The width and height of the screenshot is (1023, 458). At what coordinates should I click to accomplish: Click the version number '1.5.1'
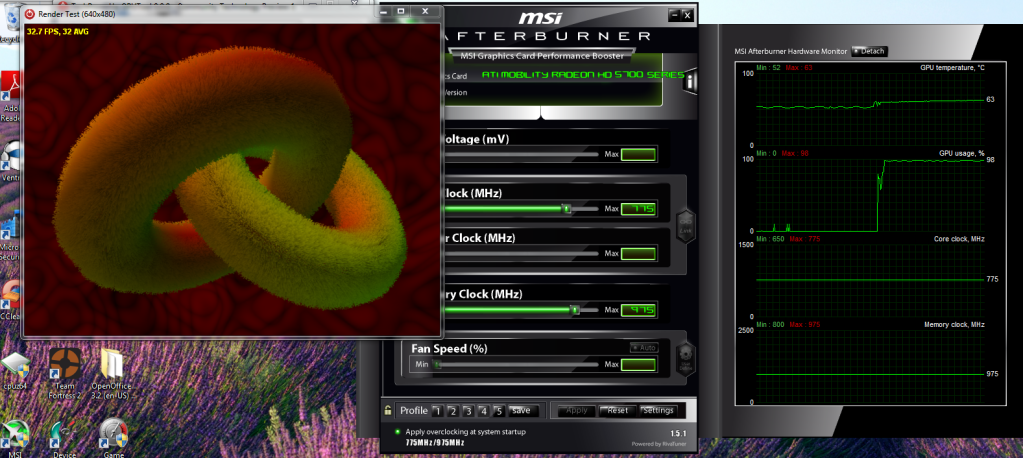click(x=679, y=433)
